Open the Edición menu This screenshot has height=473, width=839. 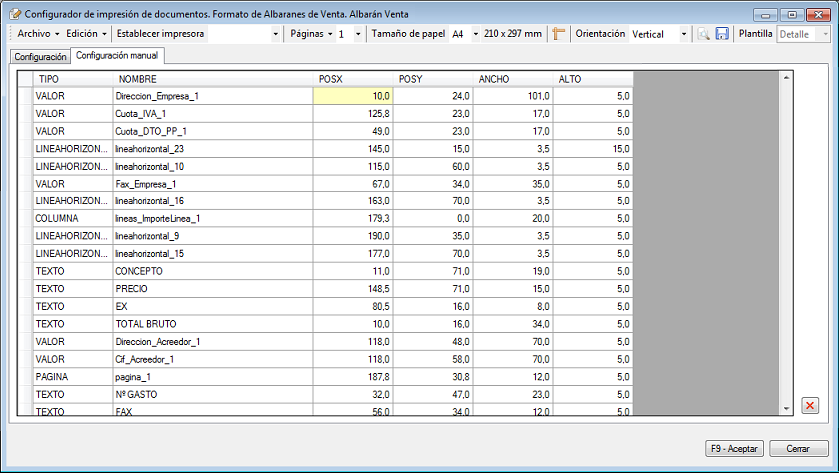(86, 34)
